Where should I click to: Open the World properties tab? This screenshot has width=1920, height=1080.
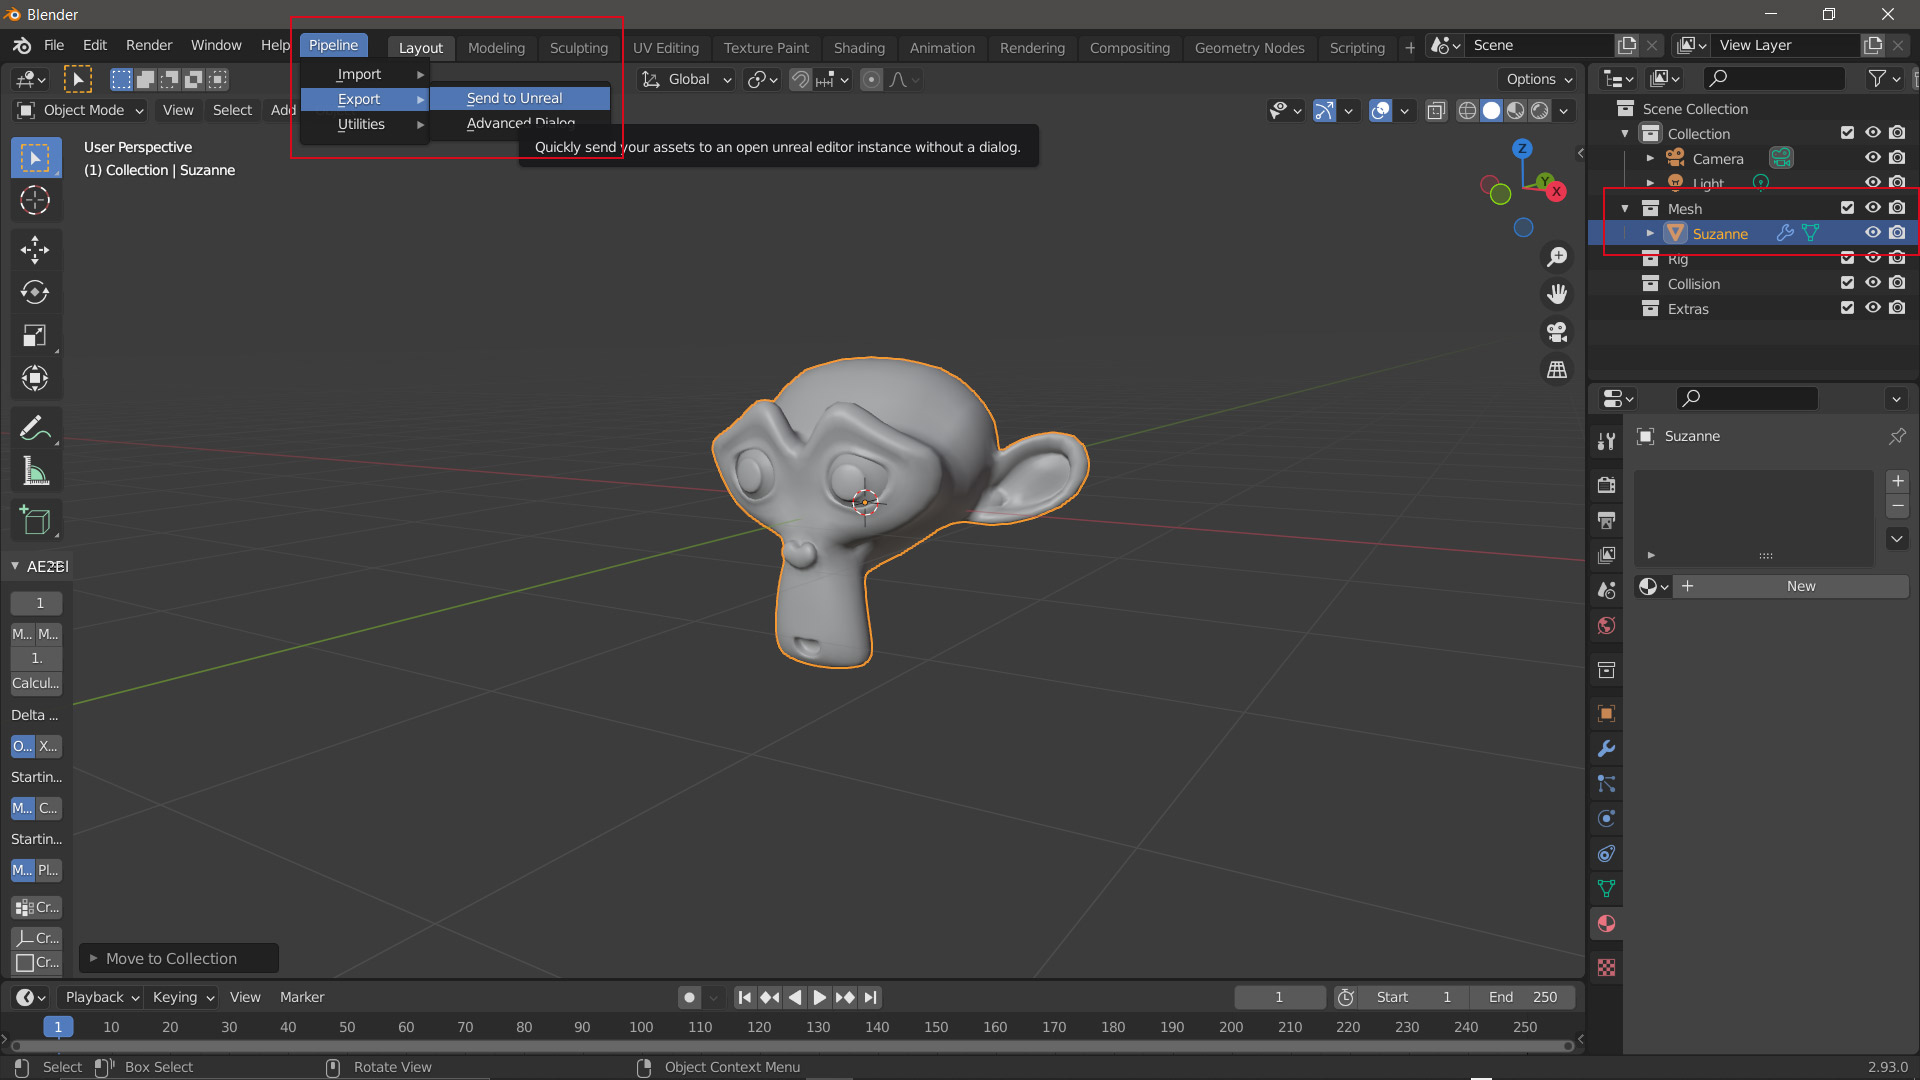[x=1606, y=626]
